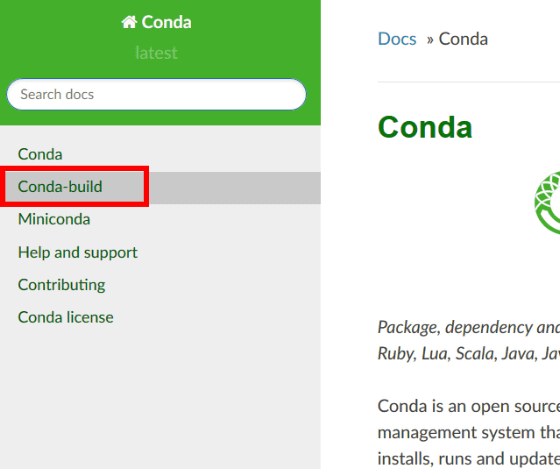The image size is (560, 469).
Task: Click the large green Conda heading
Action: [x=425, y=127]
